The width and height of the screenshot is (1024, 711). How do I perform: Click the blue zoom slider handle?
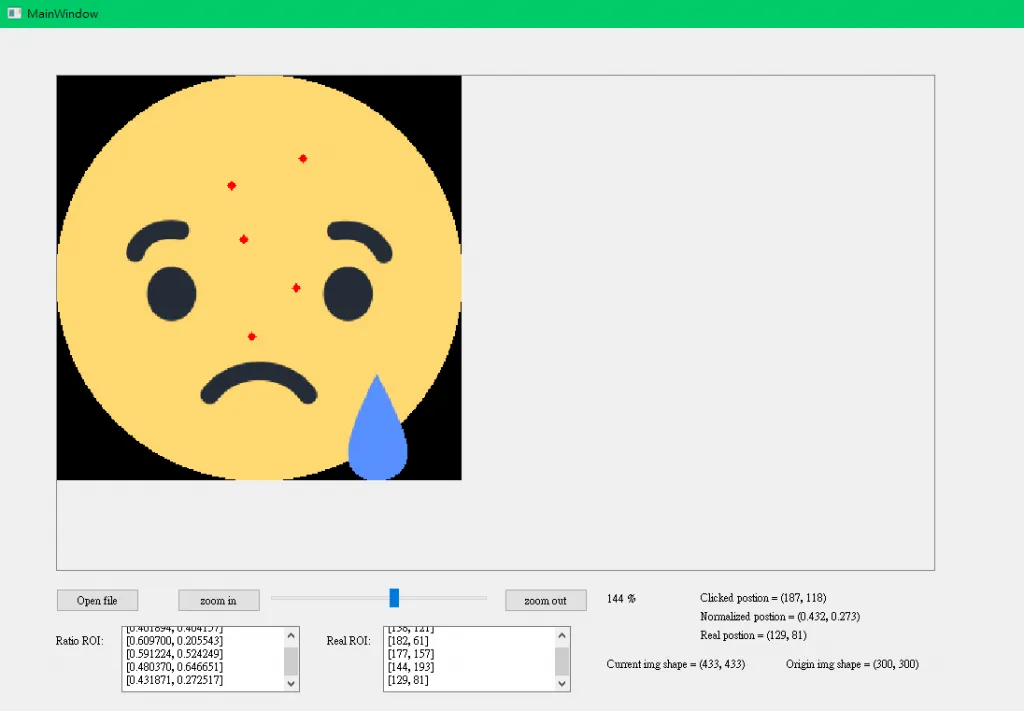[x=394, y=598]
